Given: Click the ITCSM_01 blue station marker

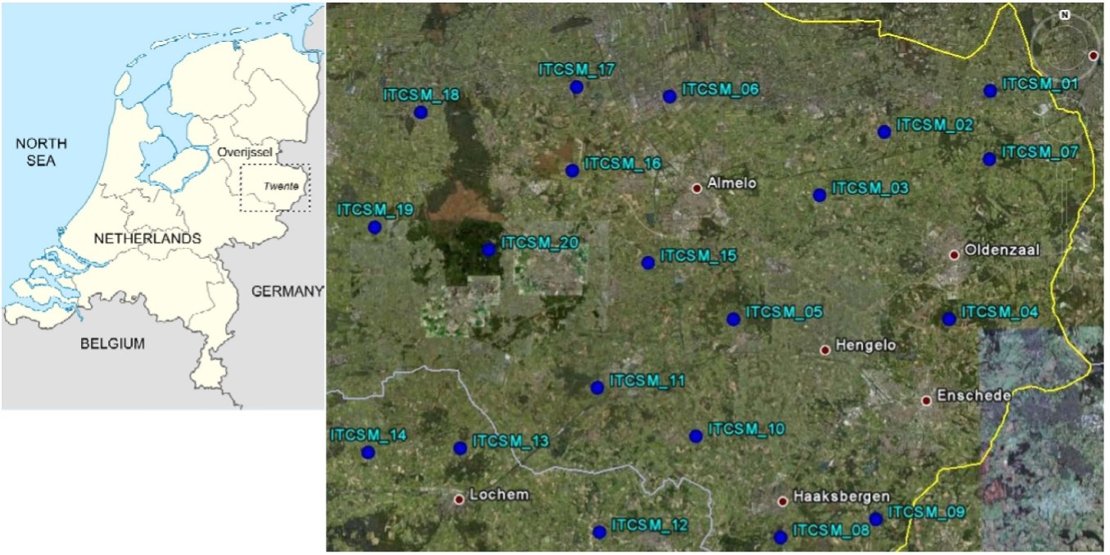Looking at the screenshot, I should [990, 90].
